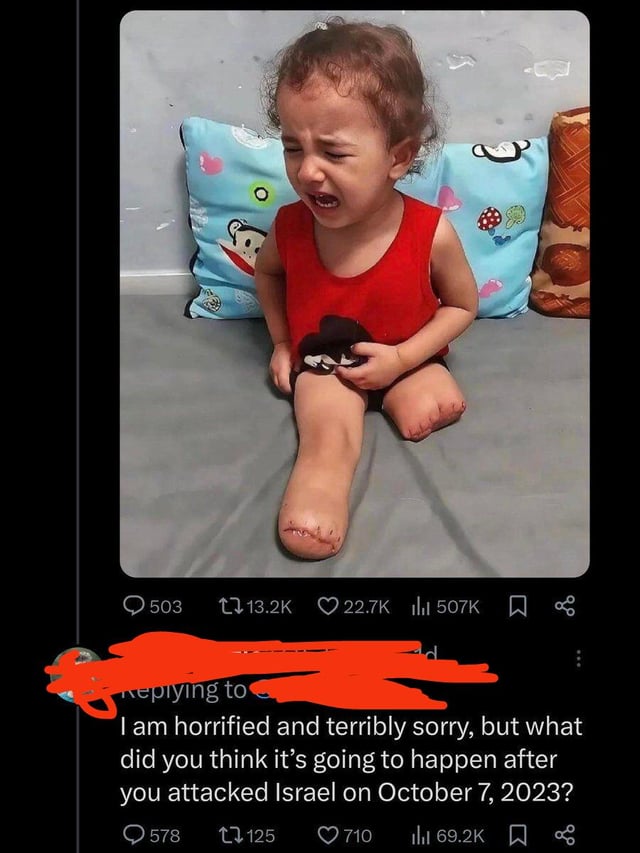Screen dimensions: 640x853
Task: Like the reply showing 710 likes
Action: (328, 835)
